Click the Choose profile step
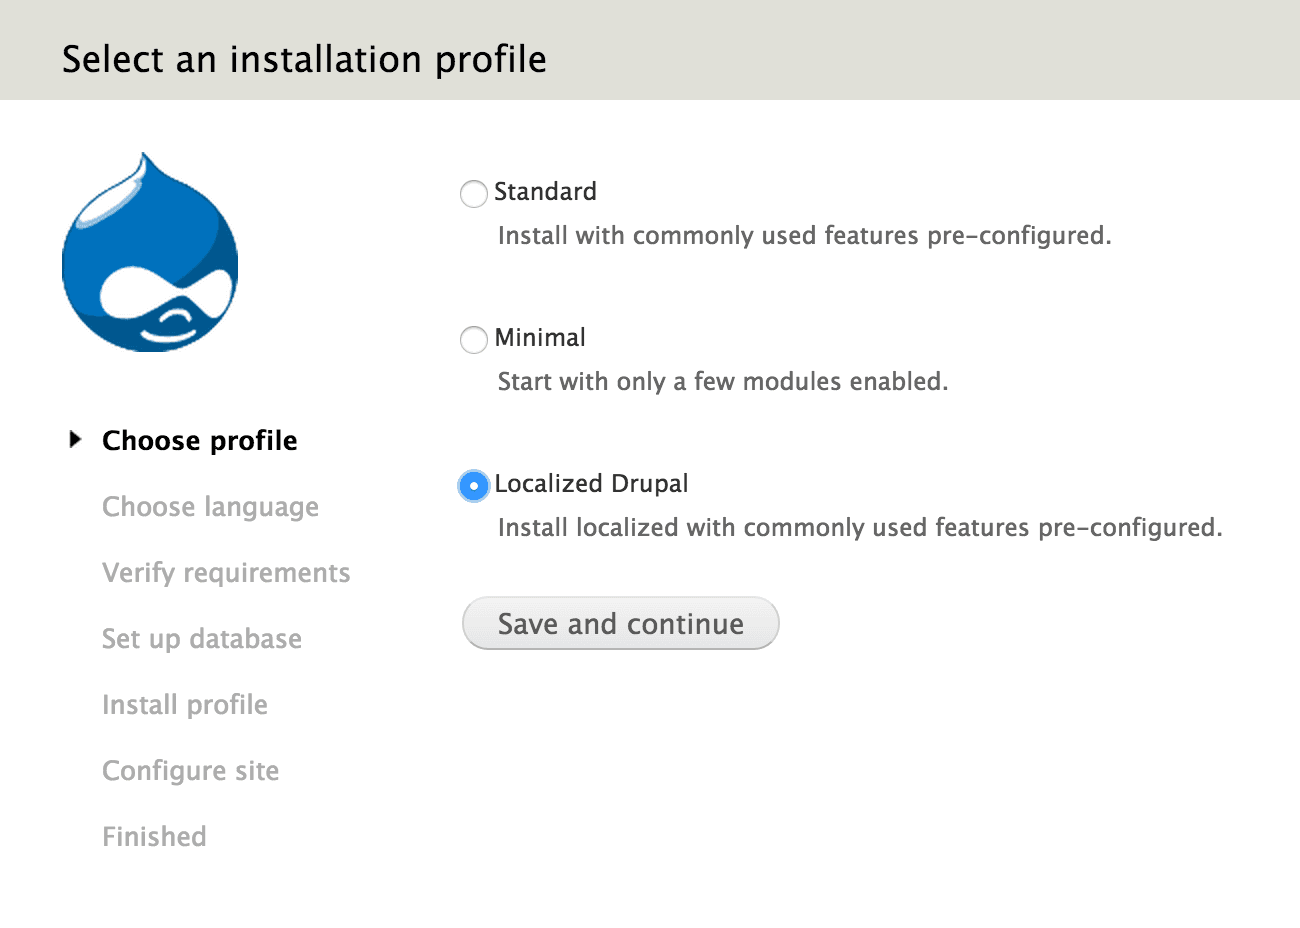 pos(200,441)
